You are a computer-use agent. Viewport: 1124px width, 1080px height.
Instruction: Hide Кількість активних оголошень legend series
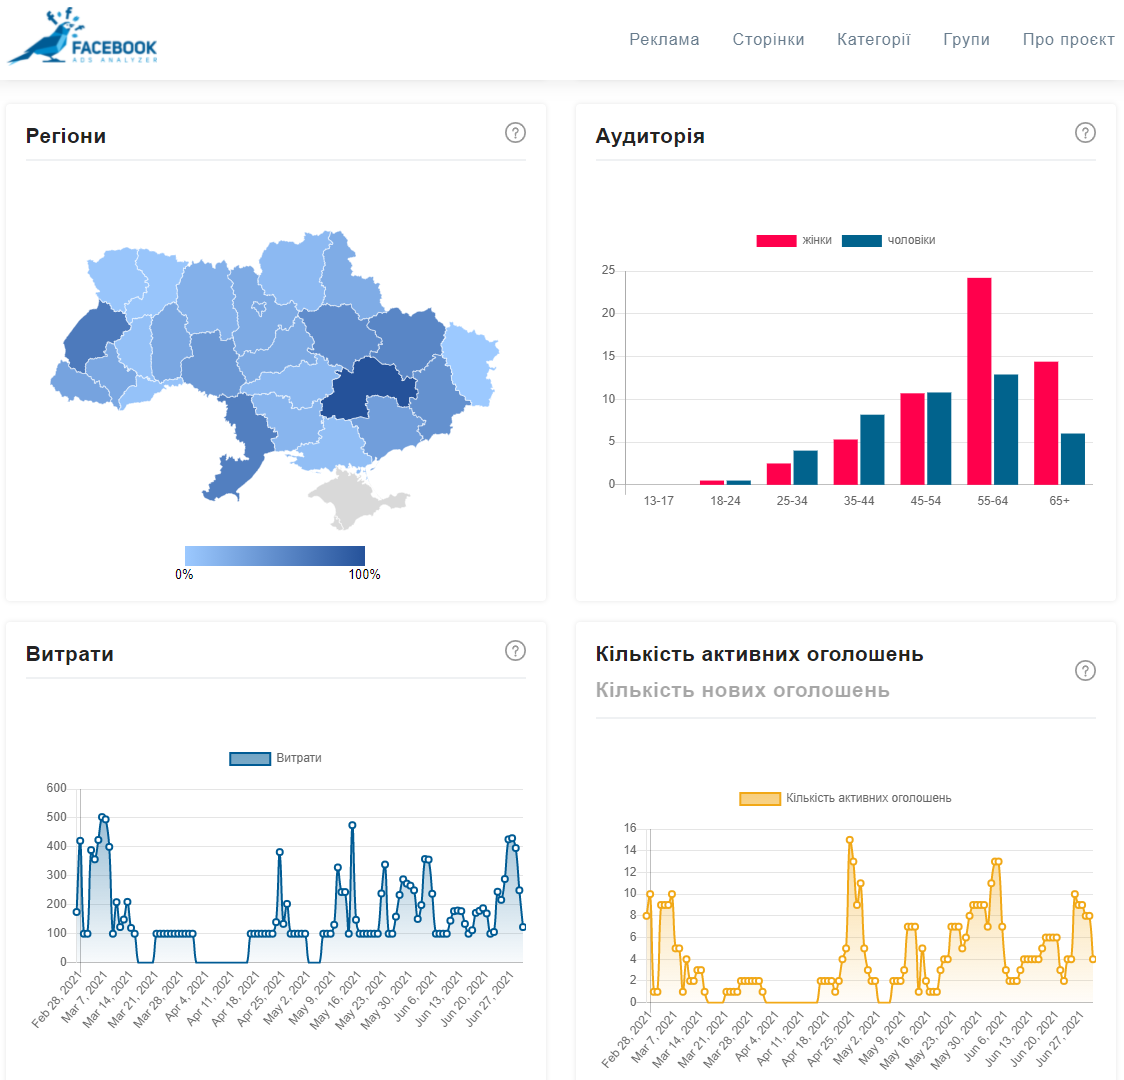coord(845,798)
